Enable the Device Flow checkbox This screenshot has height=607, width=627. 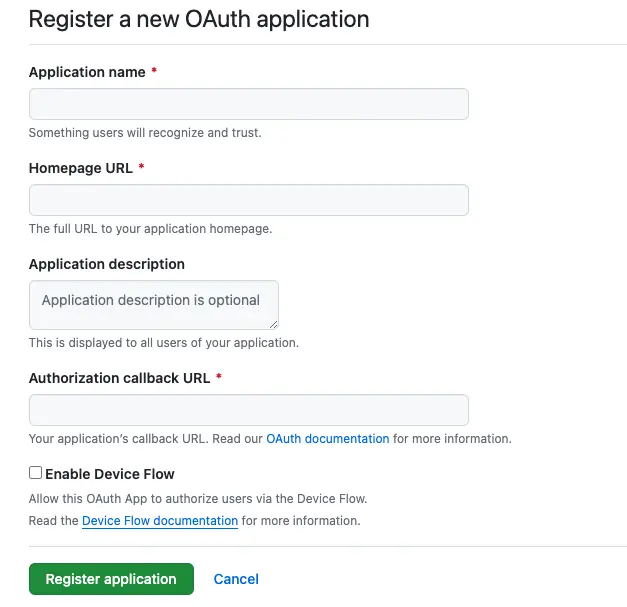[x=36, y=473]
